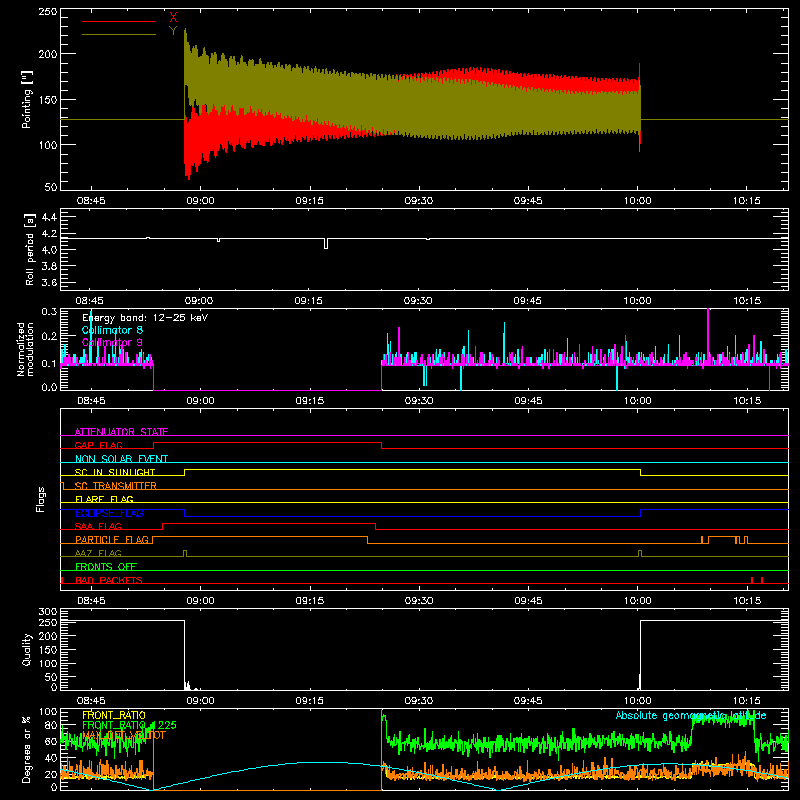Click the Flags axis title

pos(41,499)
